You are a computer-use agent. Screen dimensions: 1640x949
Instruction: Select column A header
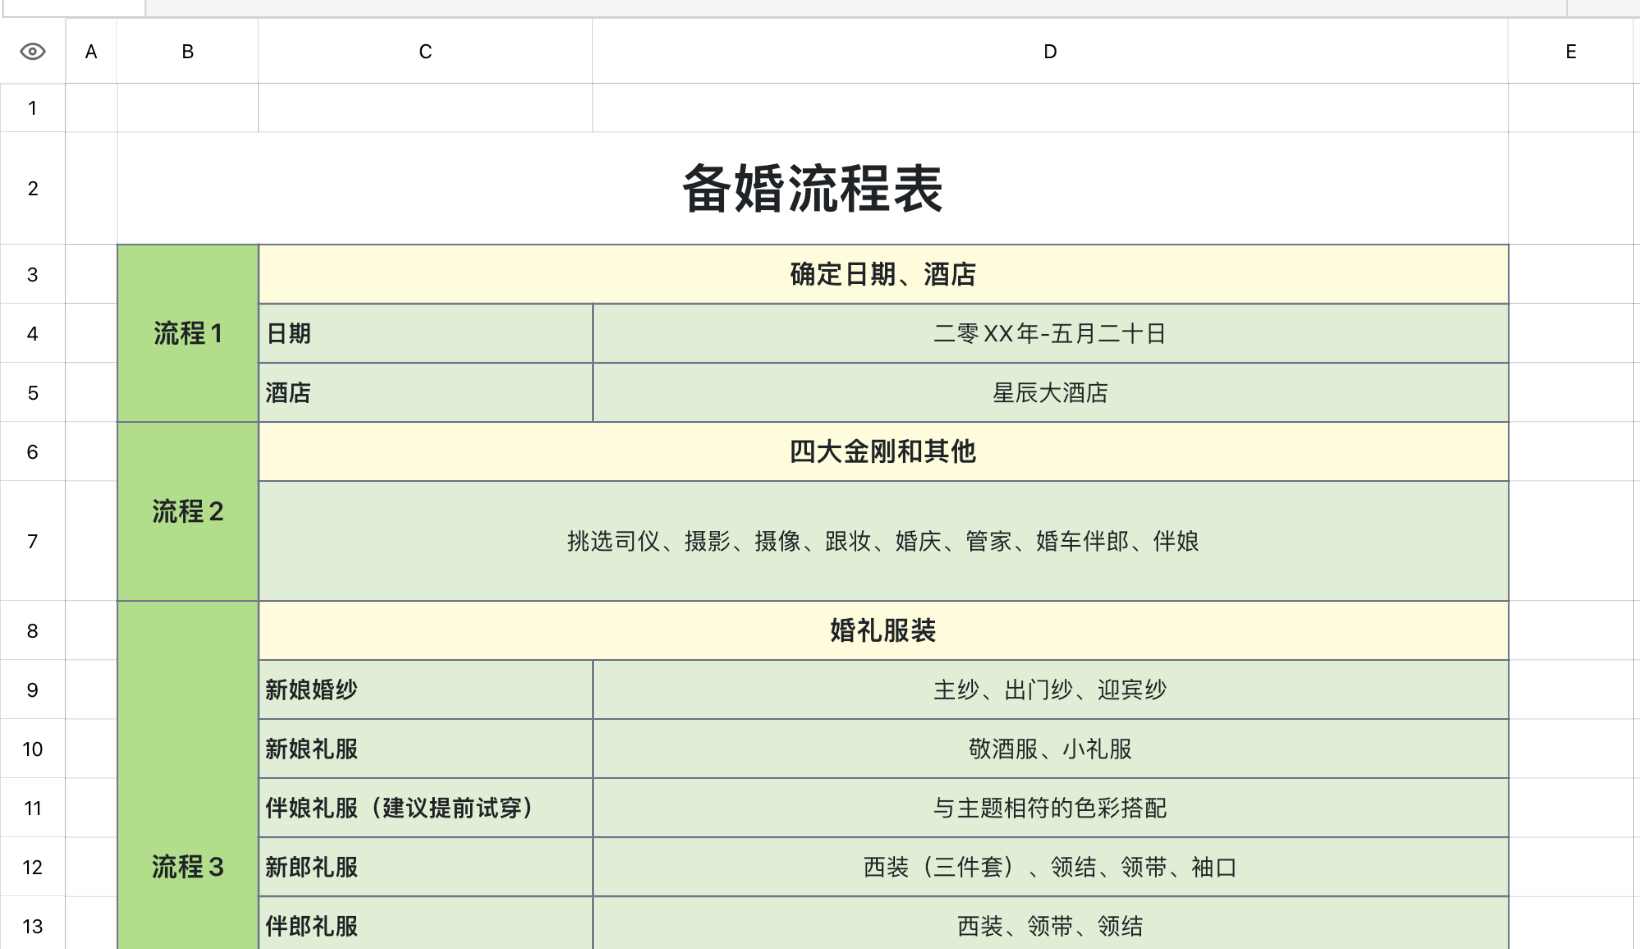tap(91, 51)
